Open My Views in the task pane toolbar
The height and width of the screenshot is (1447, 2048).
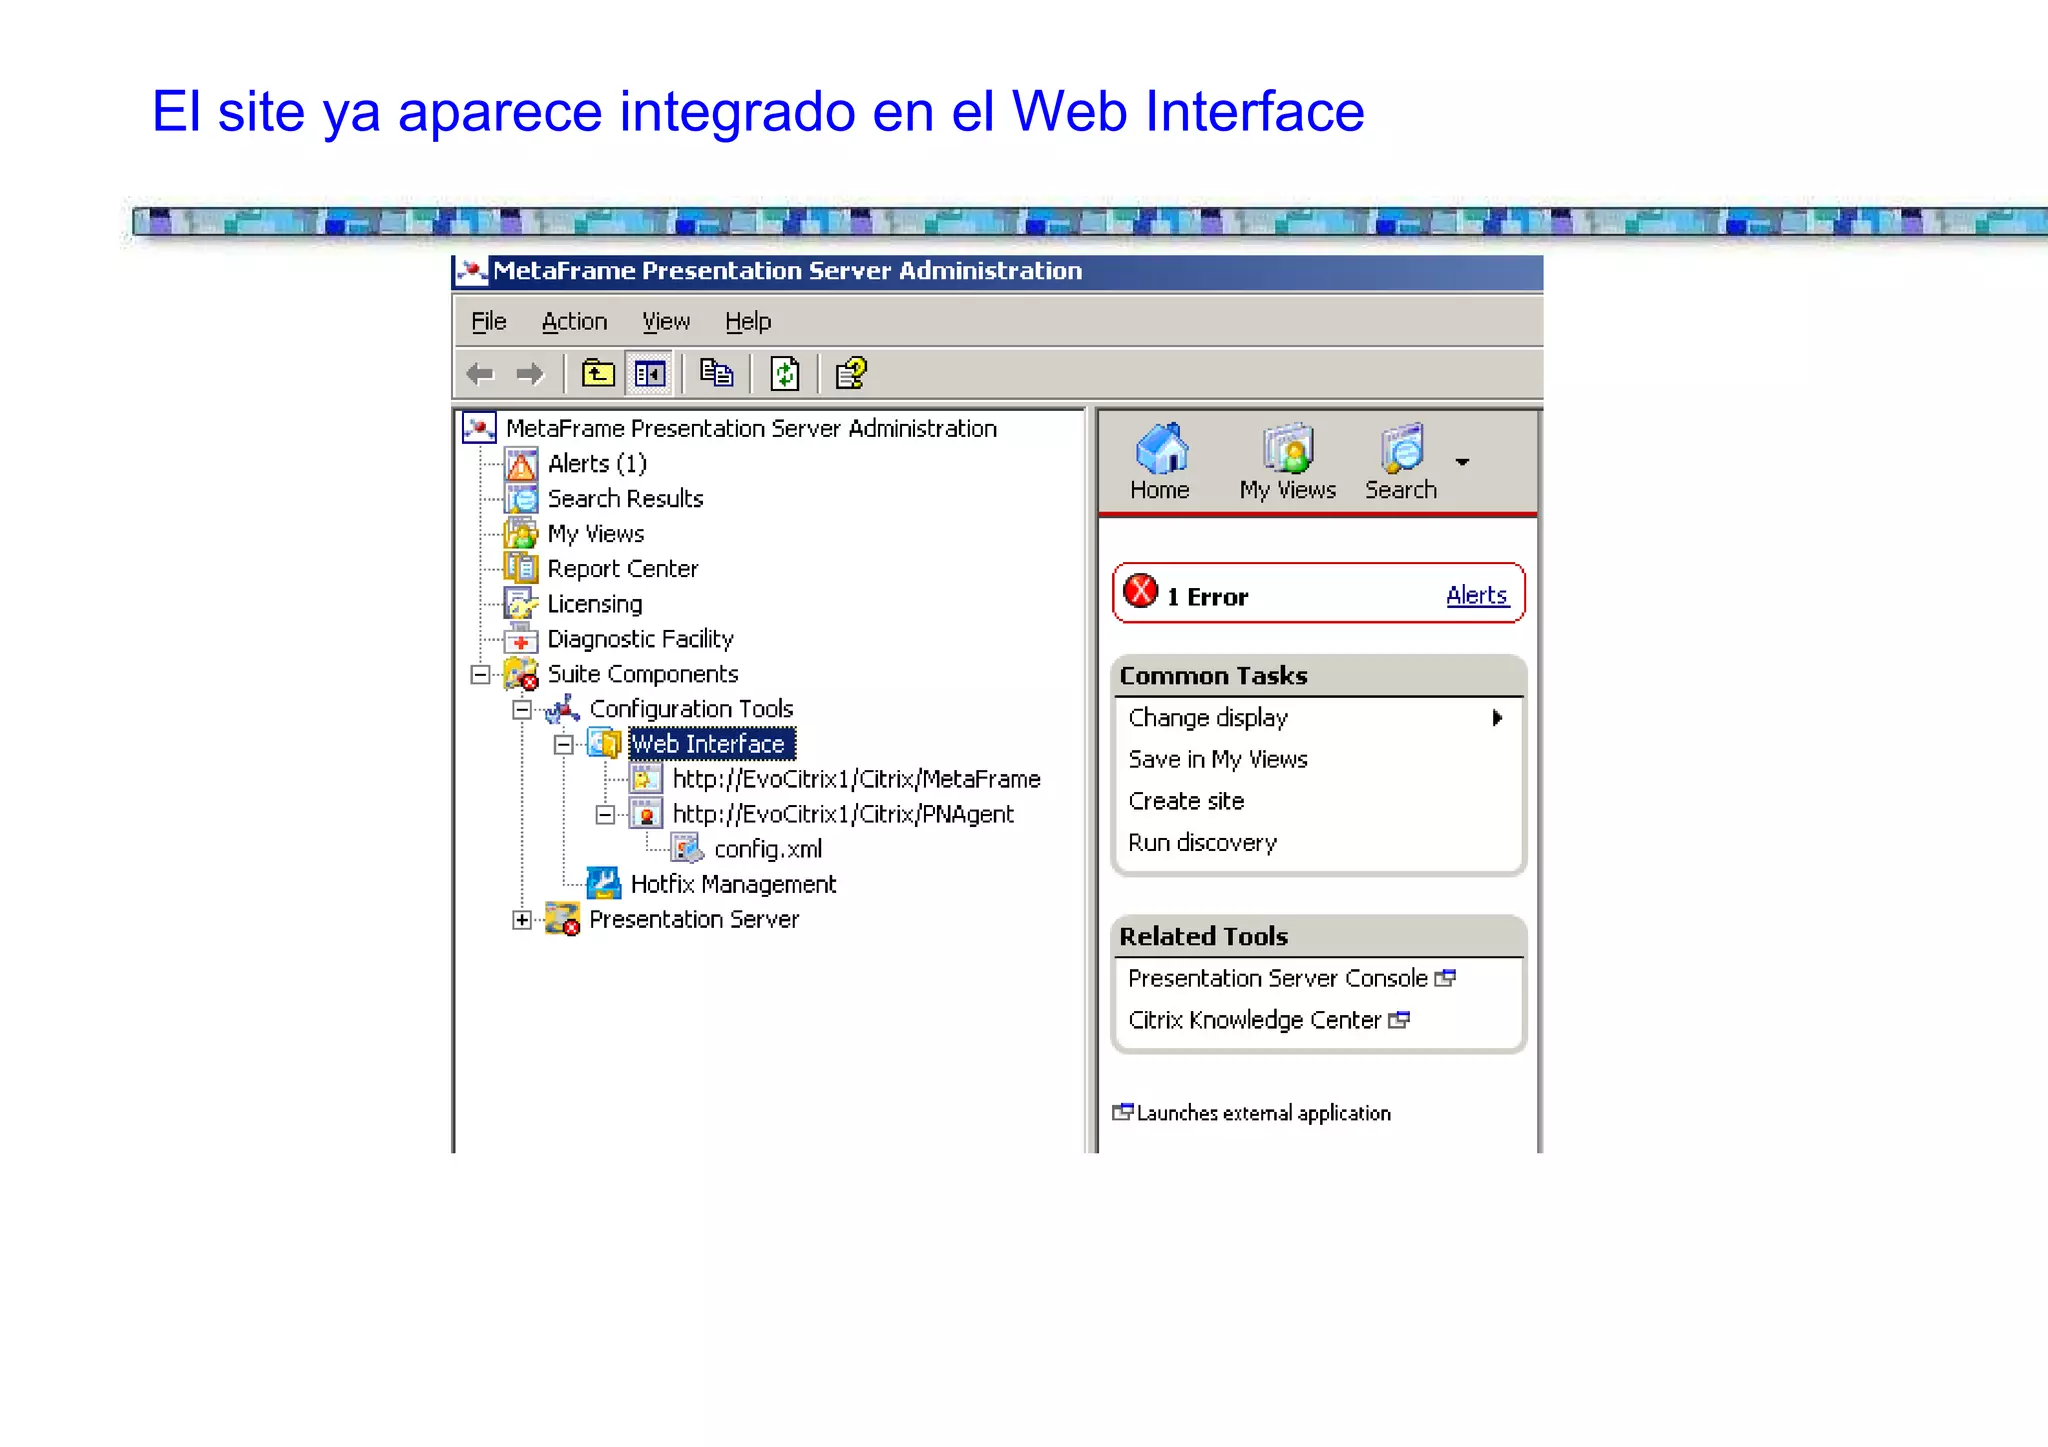(1288, 462)
